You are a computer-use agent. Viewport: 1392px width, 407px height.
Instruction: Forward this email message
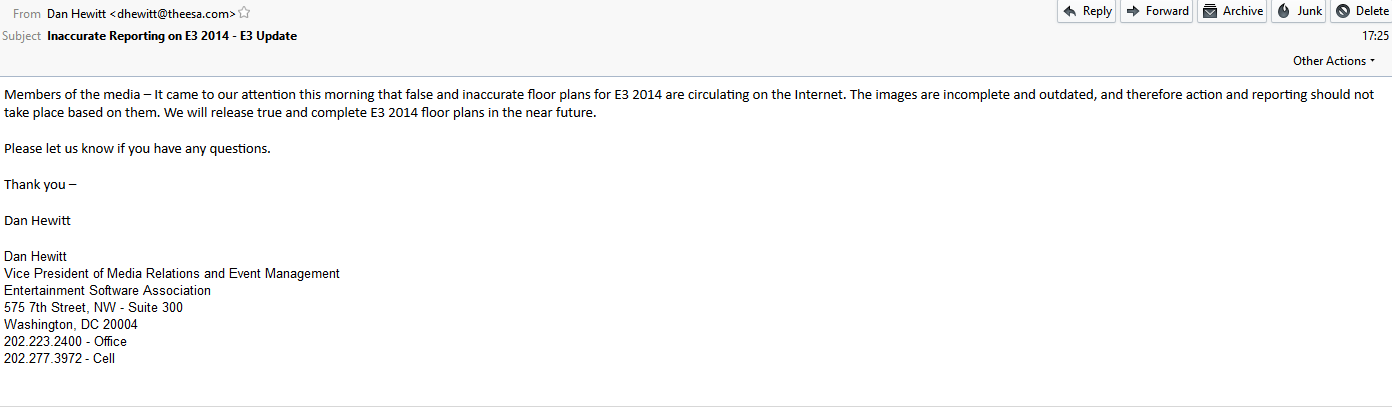[1157, 11]
